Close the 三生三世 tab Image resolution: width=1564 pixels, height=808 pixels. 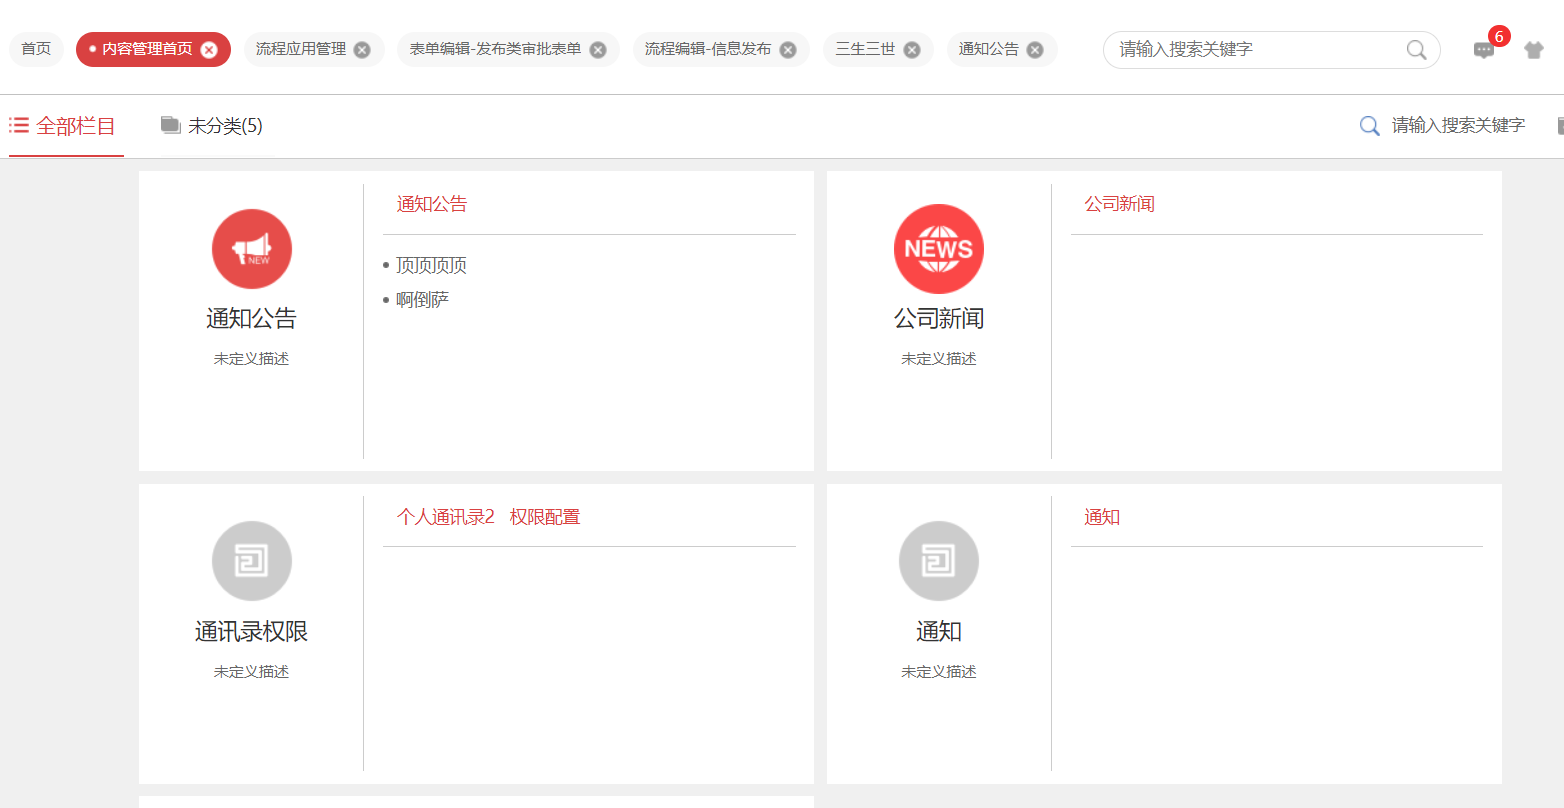pyautogui.click(x=912, y=50)
